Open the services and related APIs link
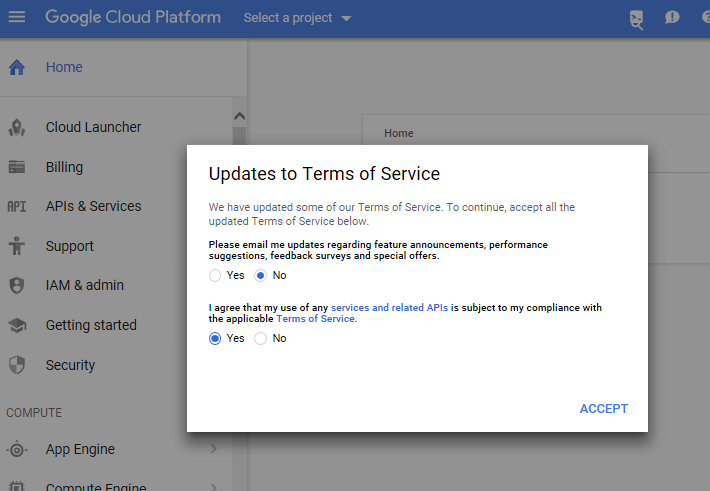The width and height of the screenshot is (710, 491). (x=389, y=308)
